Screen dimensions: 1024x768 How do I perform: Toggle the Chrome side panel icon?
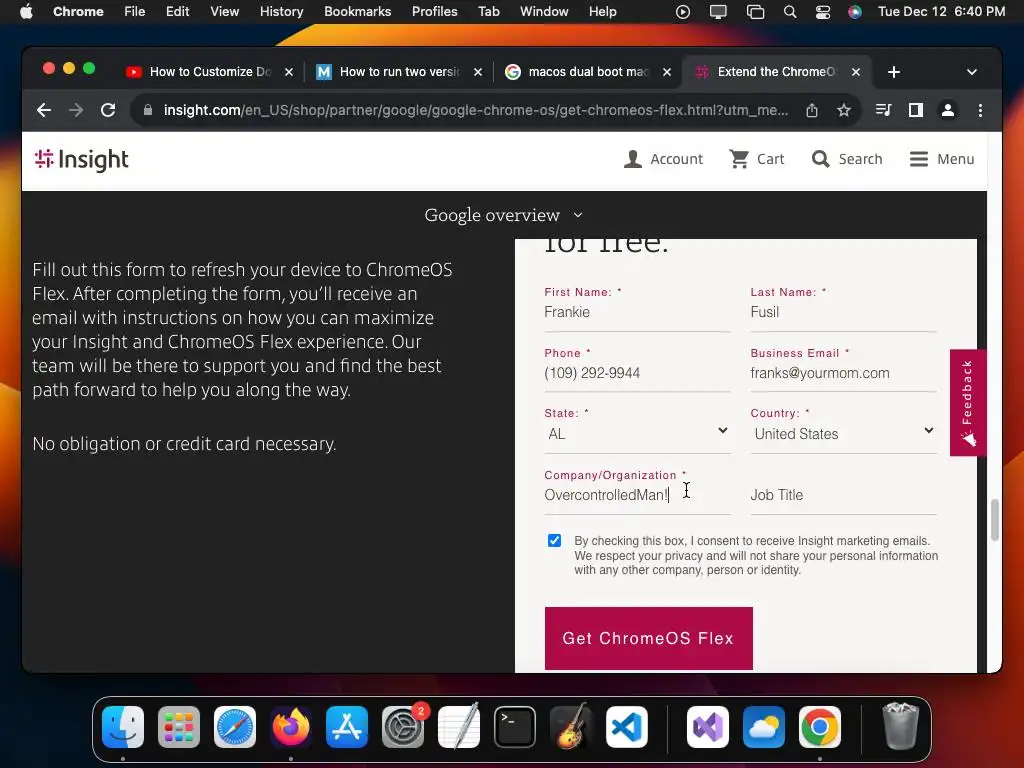[x=916, y=110]
